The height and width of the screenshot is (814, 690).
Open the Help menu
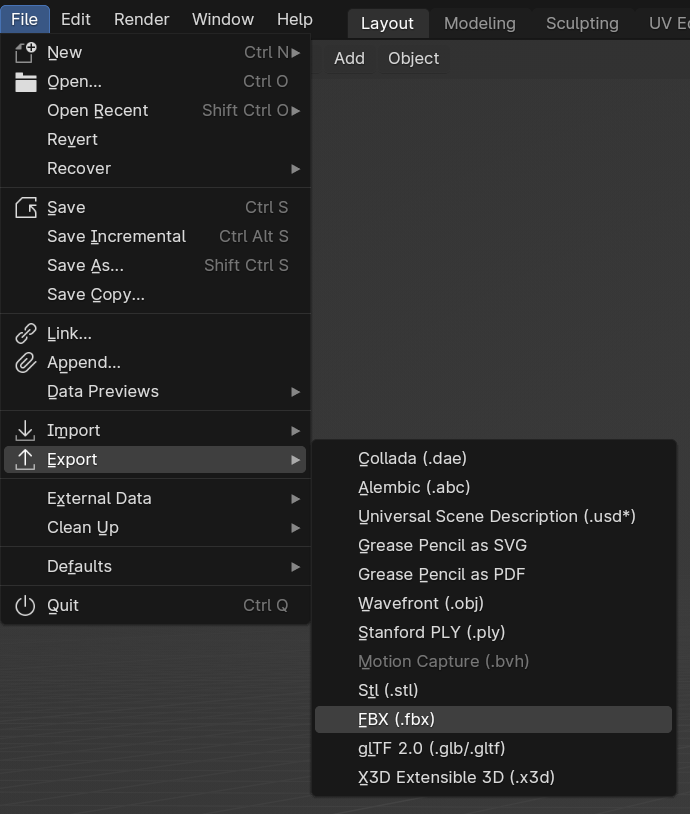(x=294, y=19)
